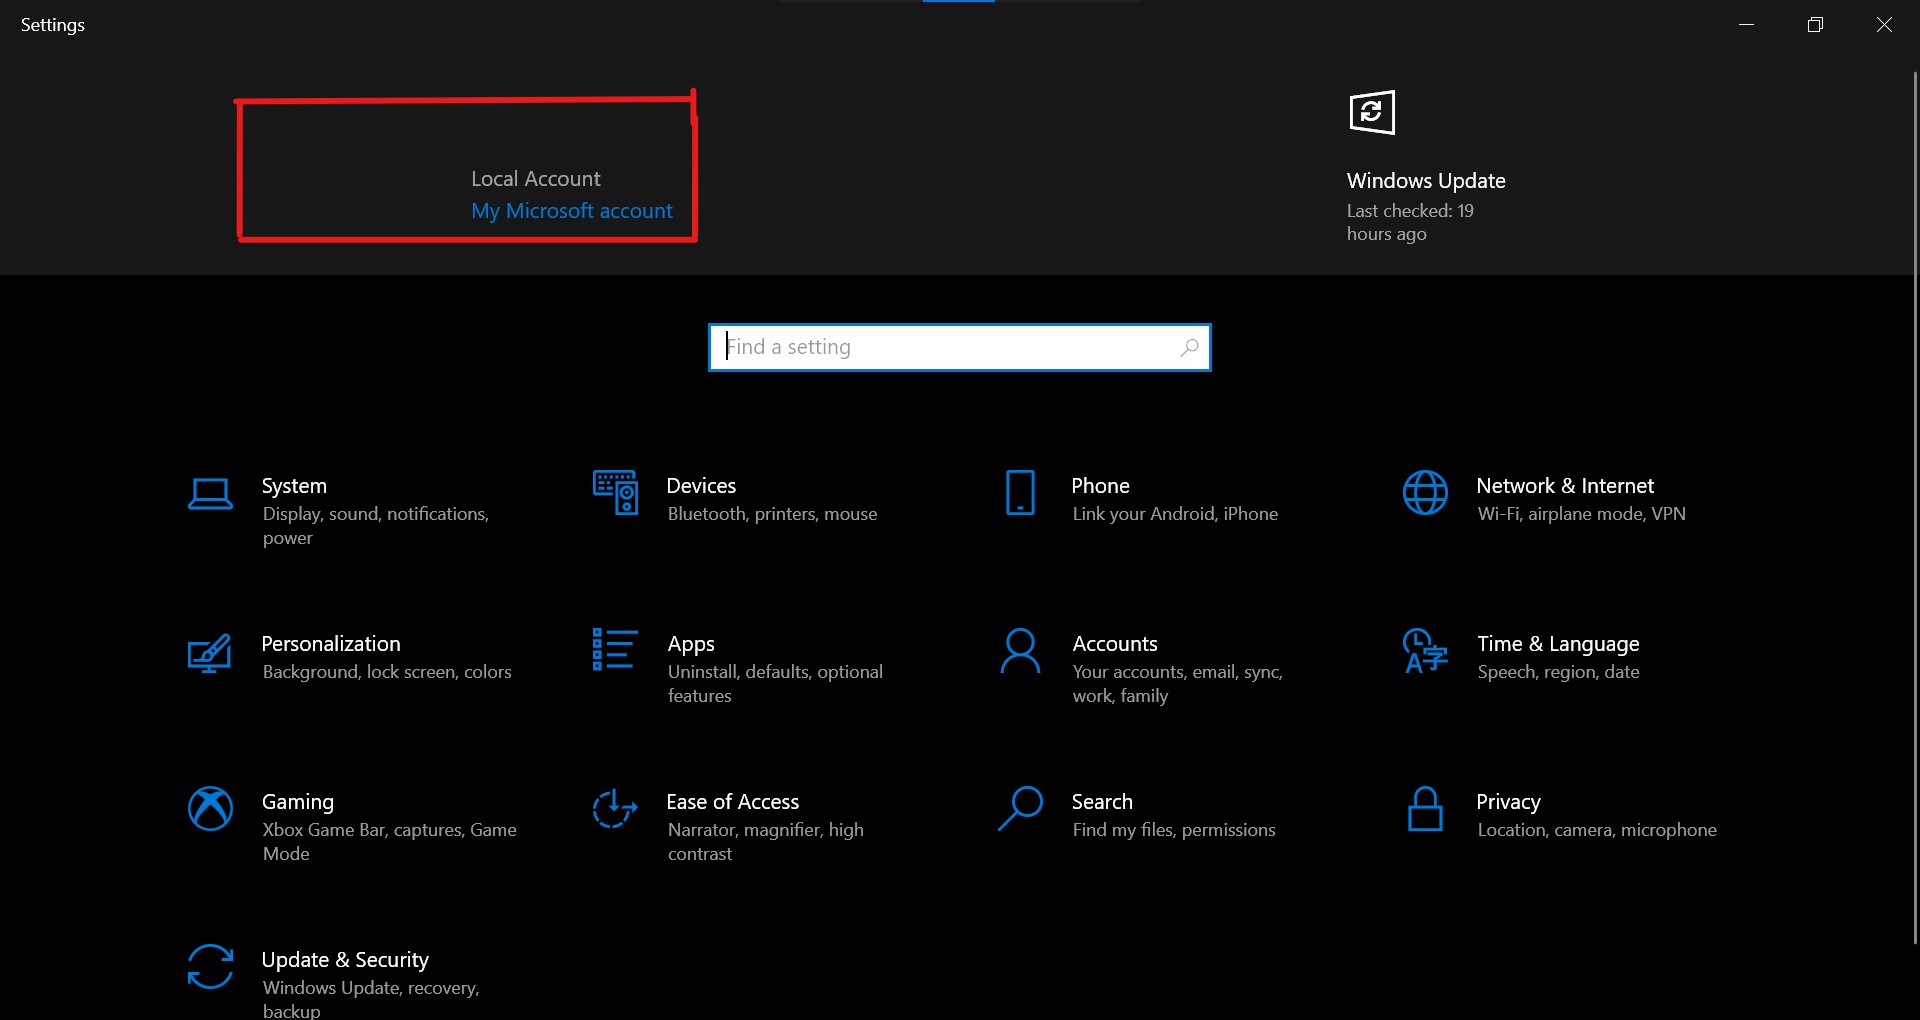Open the Phone icon
Image resolution: width=1920 pixels, height=1020 pixels.
pyautogui.click(x=1020, y=492)
